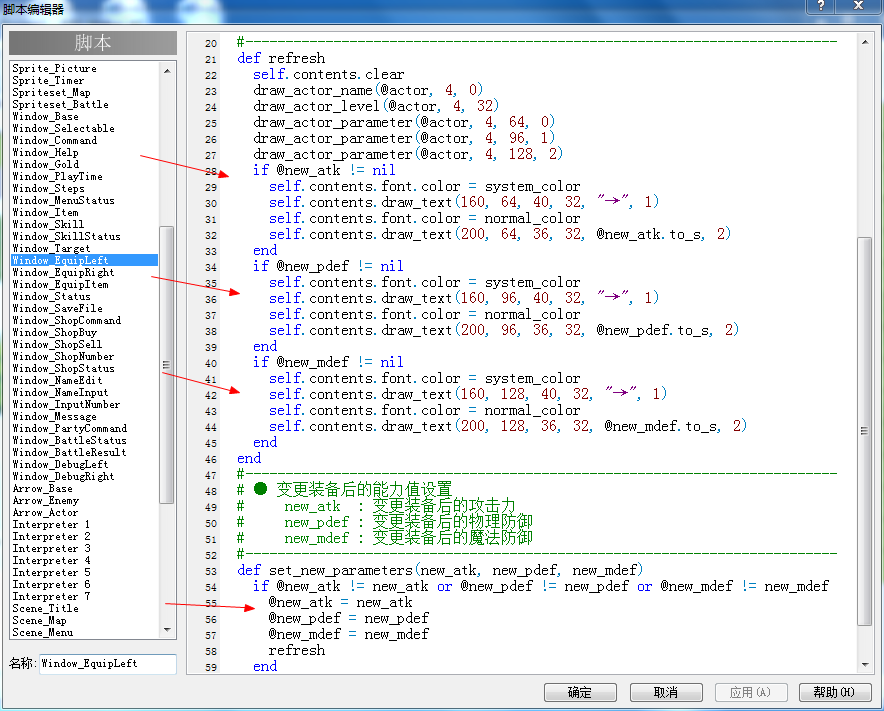Open help with the 帮助(H) button
Screen dimensions: 884x711
pyautogui.click(x=835, y=692)
